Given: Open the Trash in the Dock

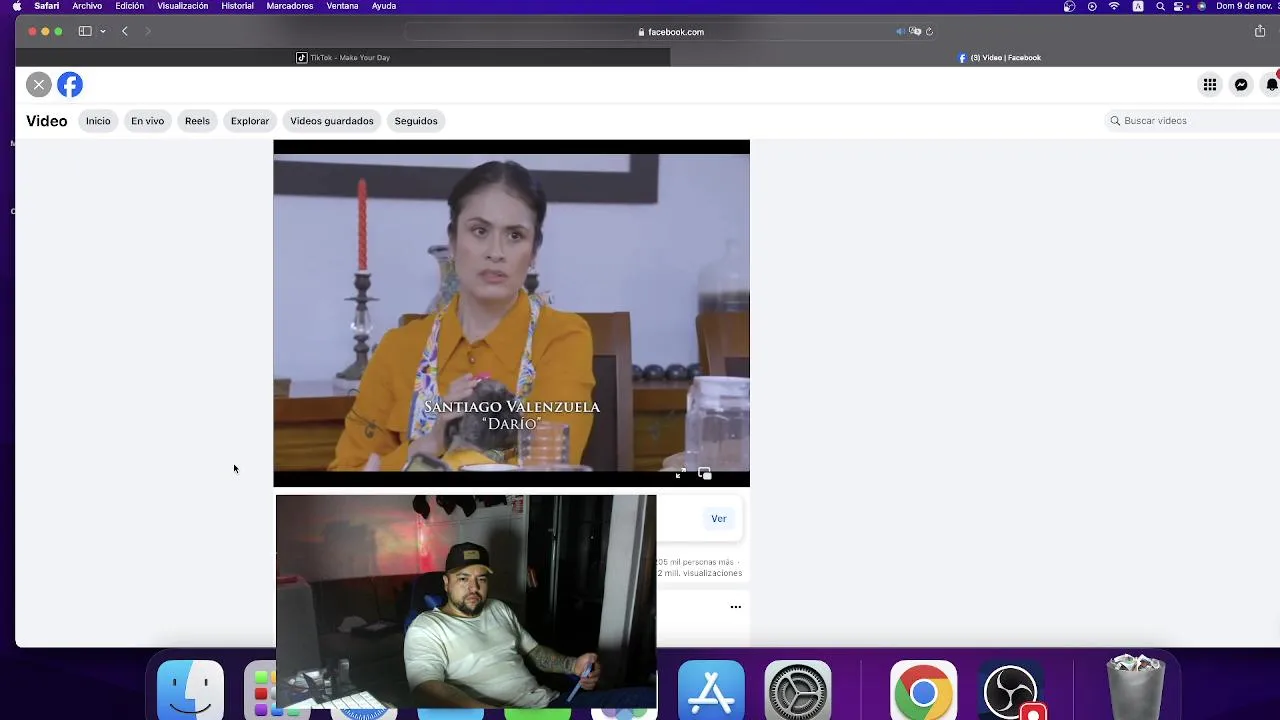Looking at the screenshot, I should pyautogui.click(x=1135, y=688).
